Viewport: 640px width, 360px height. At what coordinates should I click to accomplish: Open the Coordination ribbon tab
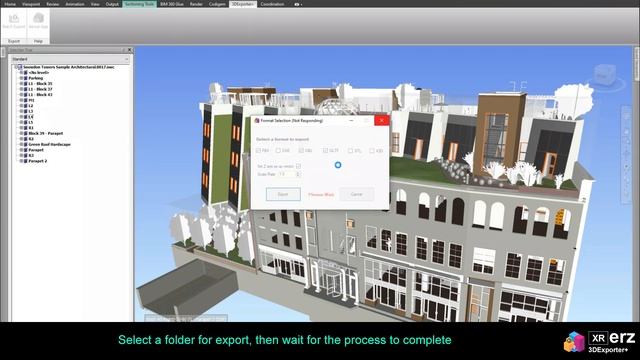[272, 4]
